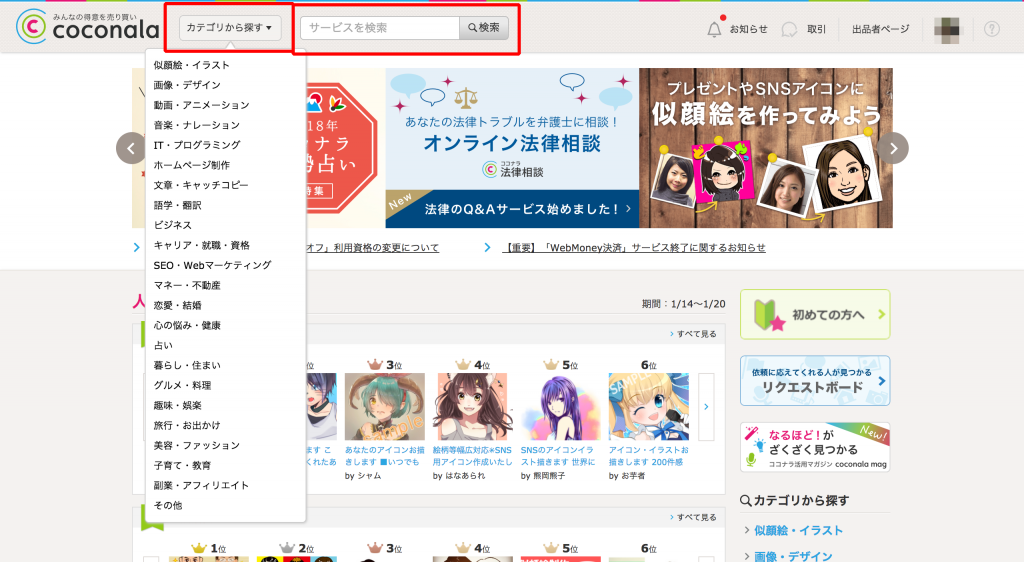Click すべて見る in first ranking section
This screenshot has height=562, width=1024.
694,334
